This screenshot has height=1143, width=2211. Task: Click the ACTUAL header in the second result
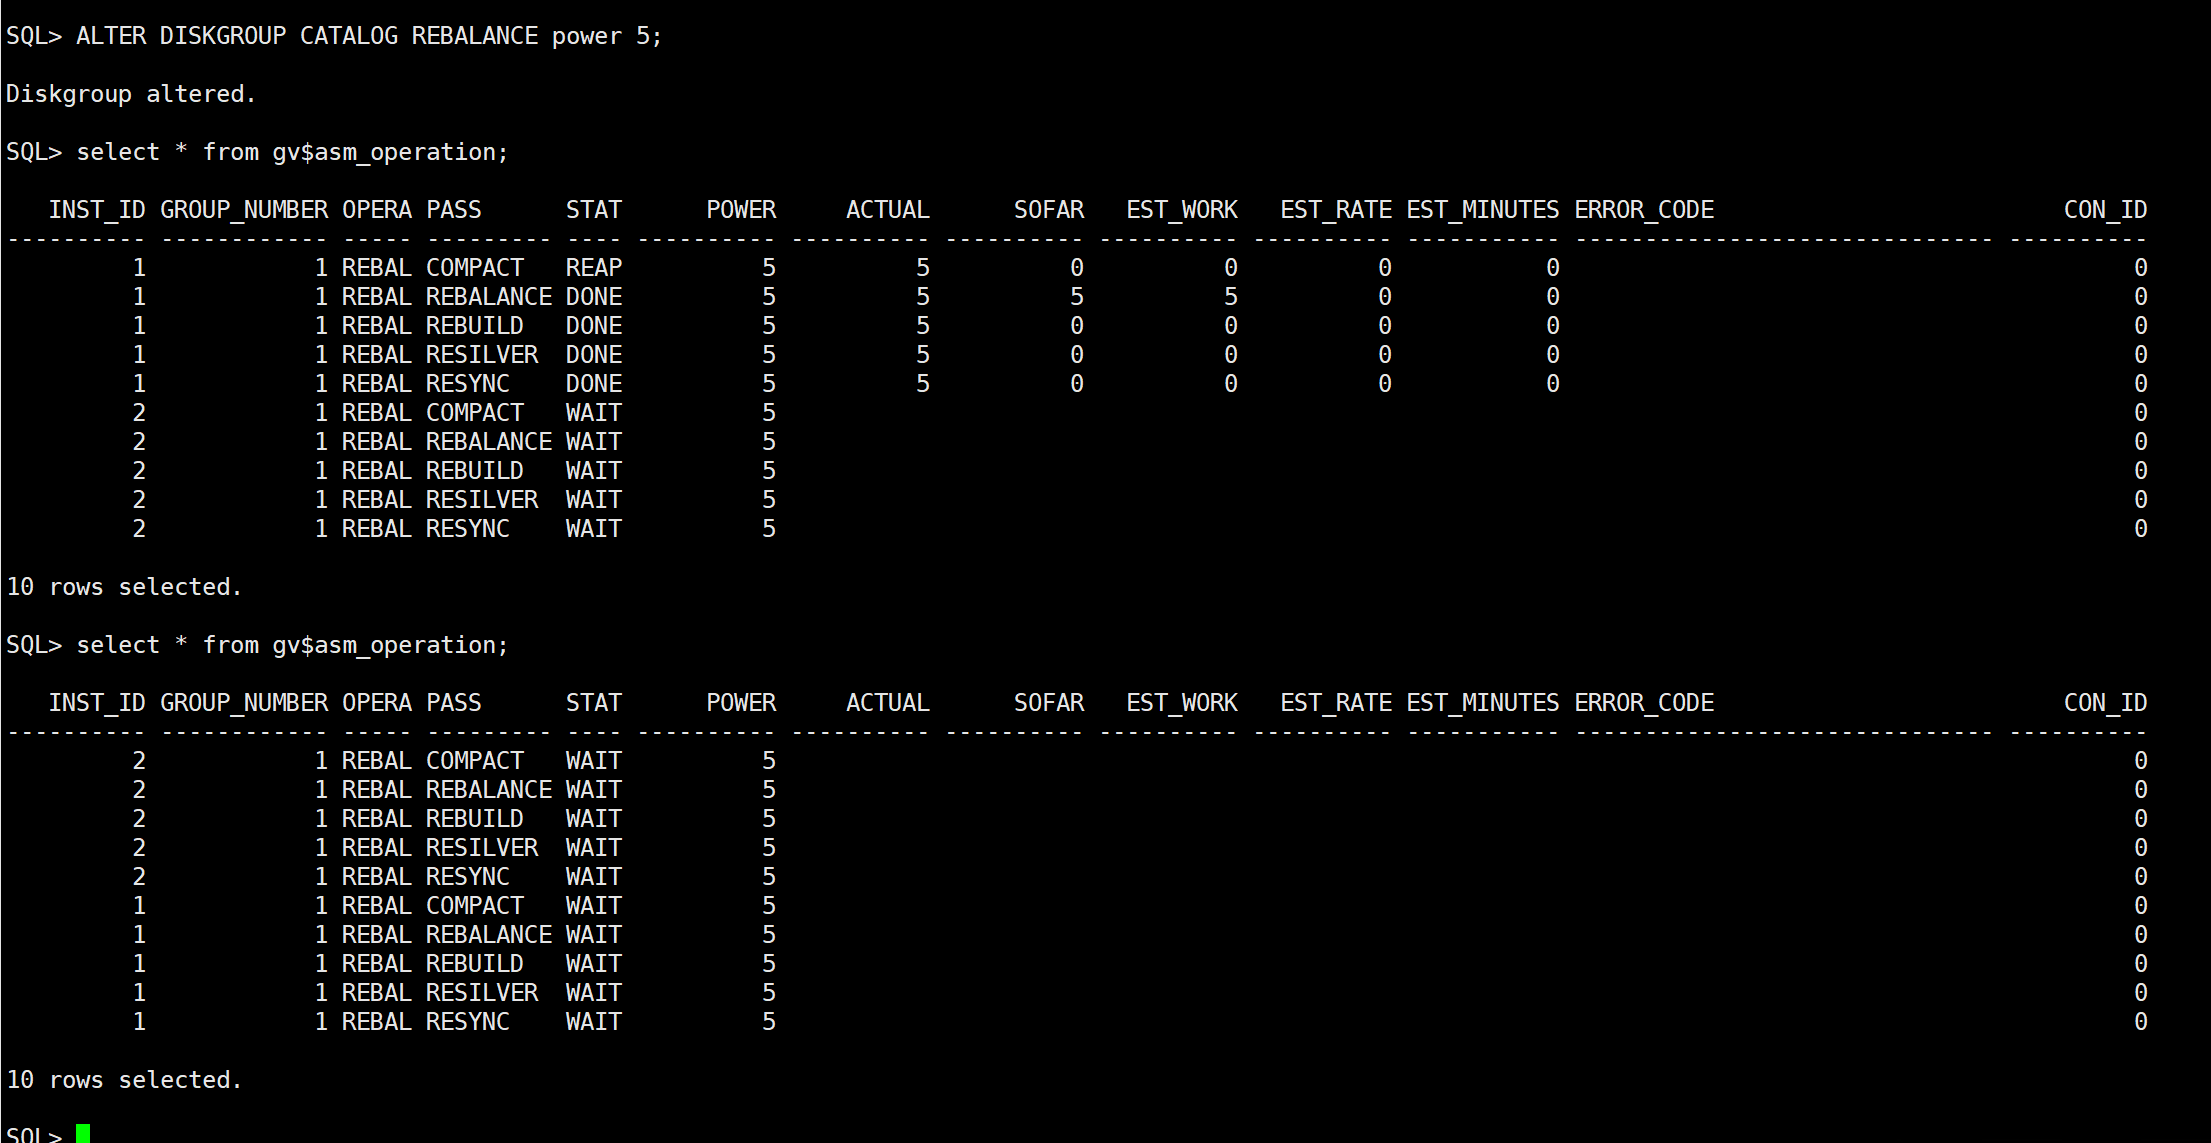tap(887, 703)
